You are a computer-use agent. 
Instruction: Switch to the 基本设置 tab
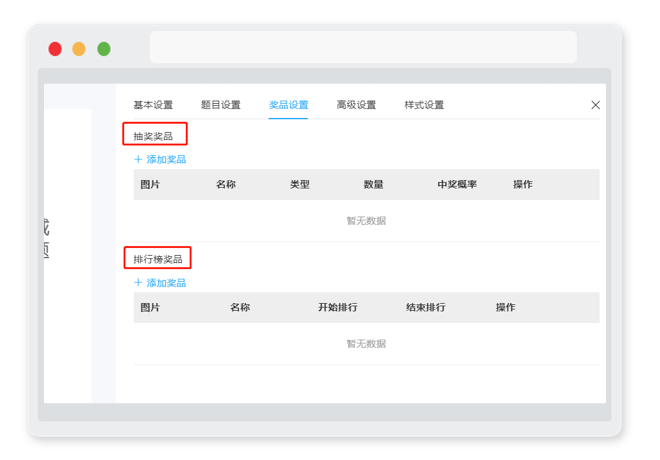click(153, 105)
